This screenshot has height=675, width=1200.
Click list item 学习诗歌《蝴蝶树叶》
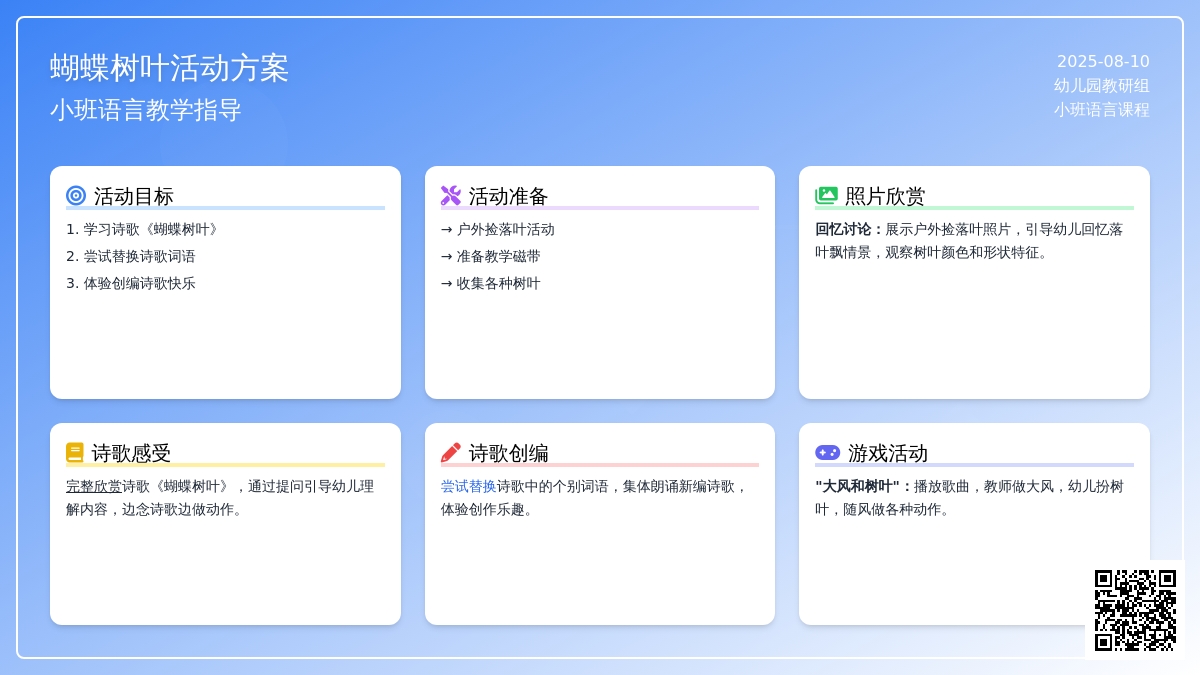coord(143,229)
